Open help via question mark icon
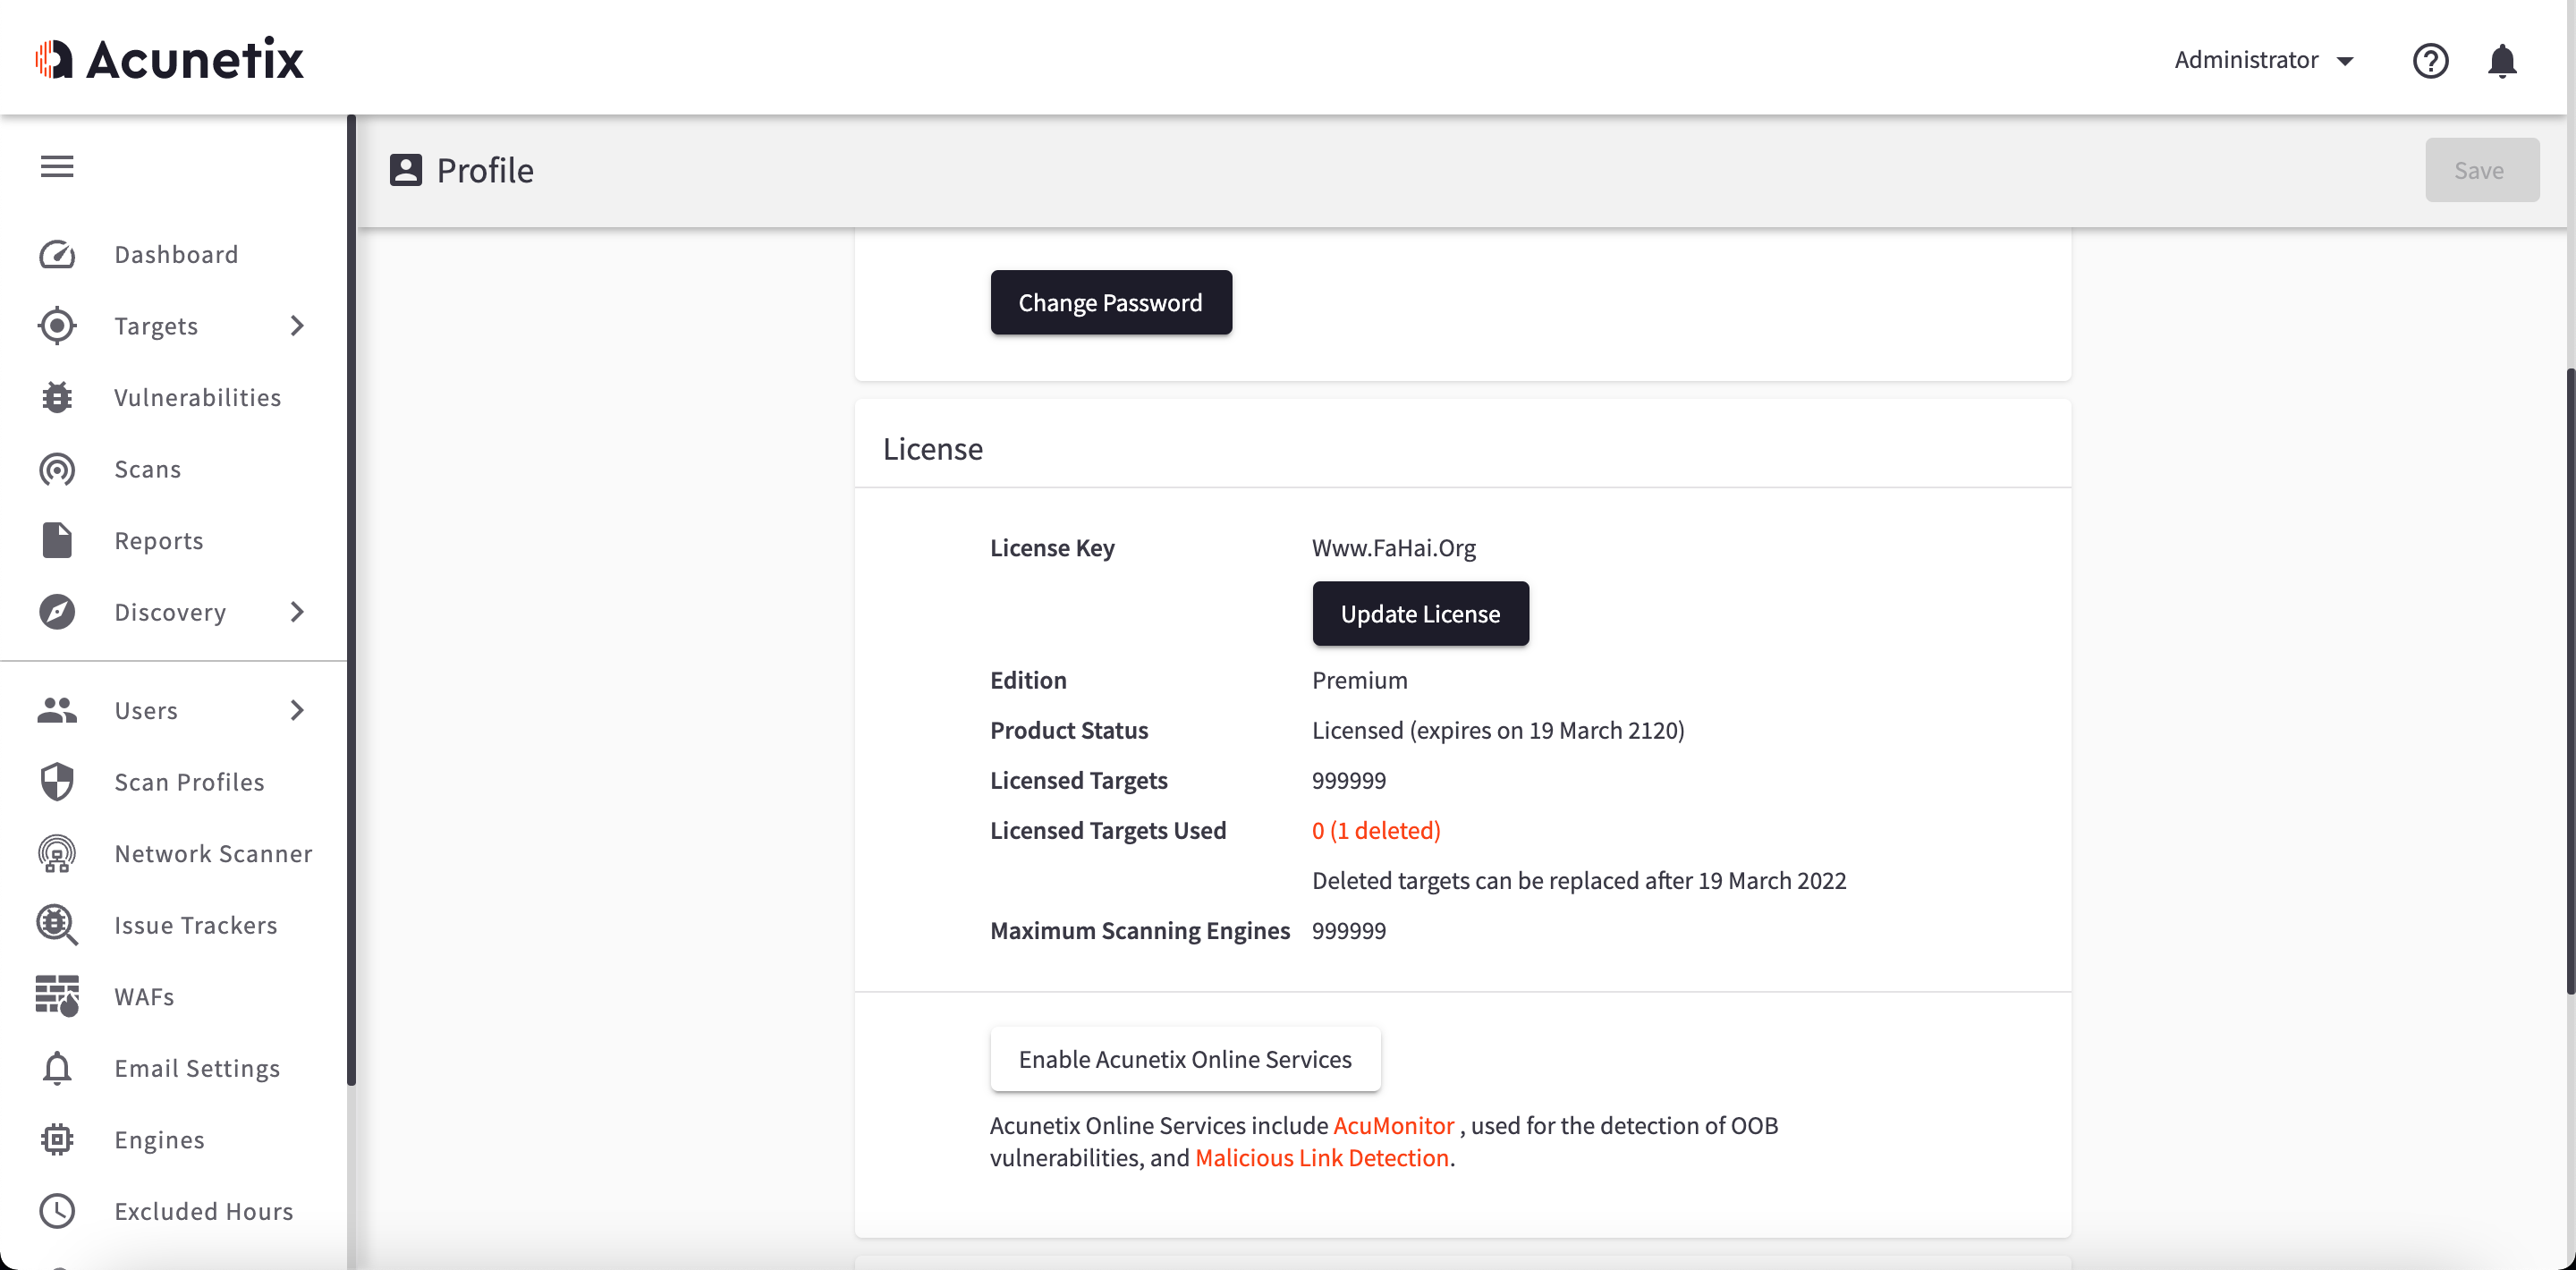Image resolution: width=2576 pixels, height=1270 pixels. (2430, 60)
